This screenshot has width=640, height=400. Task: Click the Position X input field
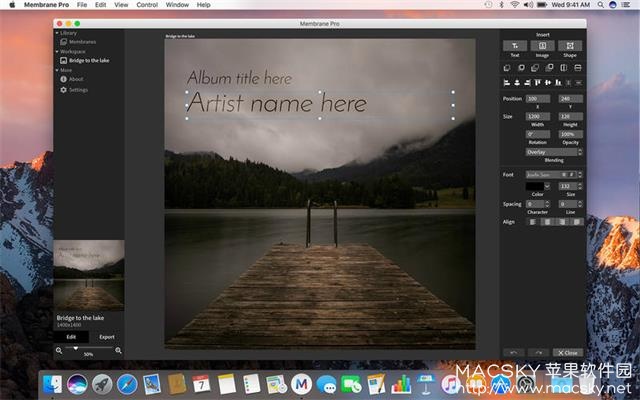click(x=538, y=99)
